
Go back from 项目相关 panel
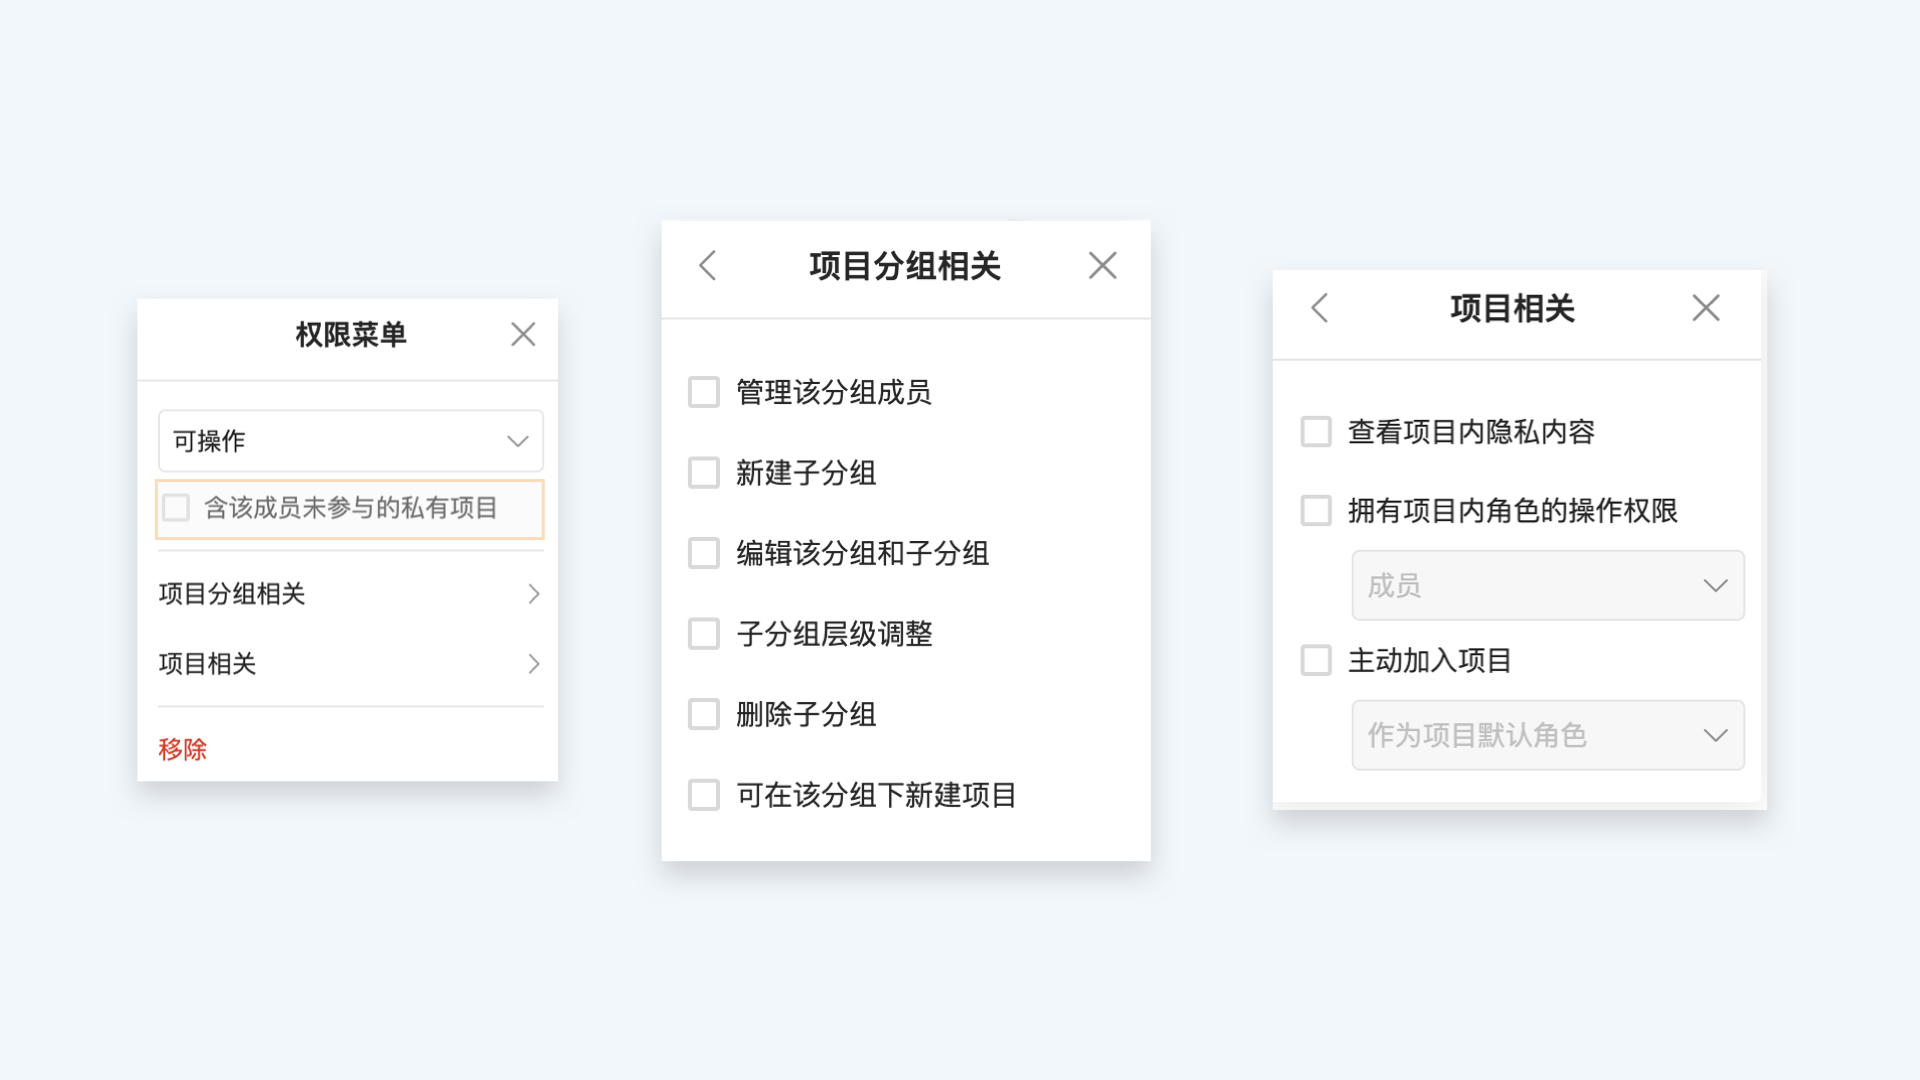click(x=1320, y=308)
